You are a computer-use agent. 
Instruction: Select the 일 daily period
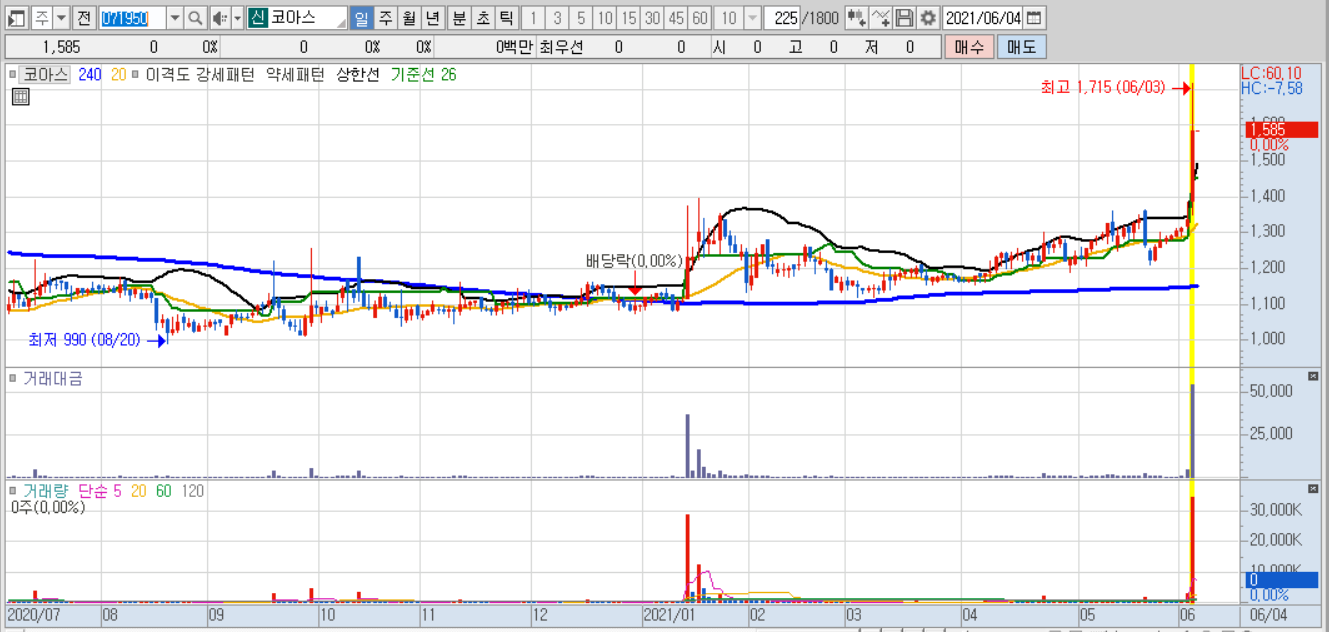pyautogui.click(x=361, y=18)
